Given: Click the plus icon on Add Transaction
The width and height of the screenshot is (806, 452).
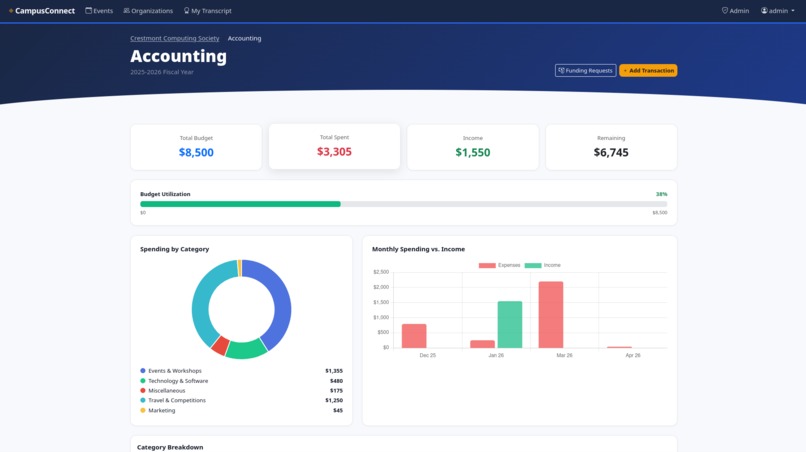Looking at the screenshot, I should 625,70.
